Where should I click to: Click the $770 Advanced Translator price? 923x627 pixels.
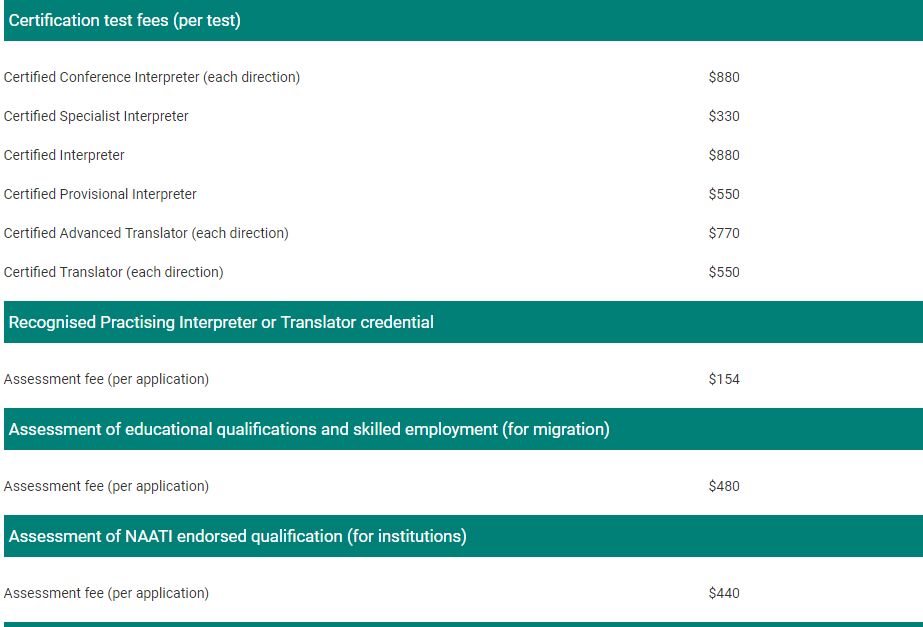(724, 233)
